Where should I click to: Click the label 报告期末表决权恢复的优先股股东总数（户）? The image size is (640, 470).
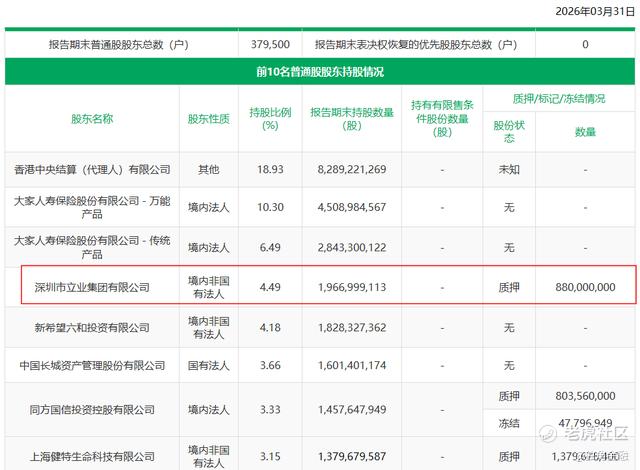(x=416, y=44)
